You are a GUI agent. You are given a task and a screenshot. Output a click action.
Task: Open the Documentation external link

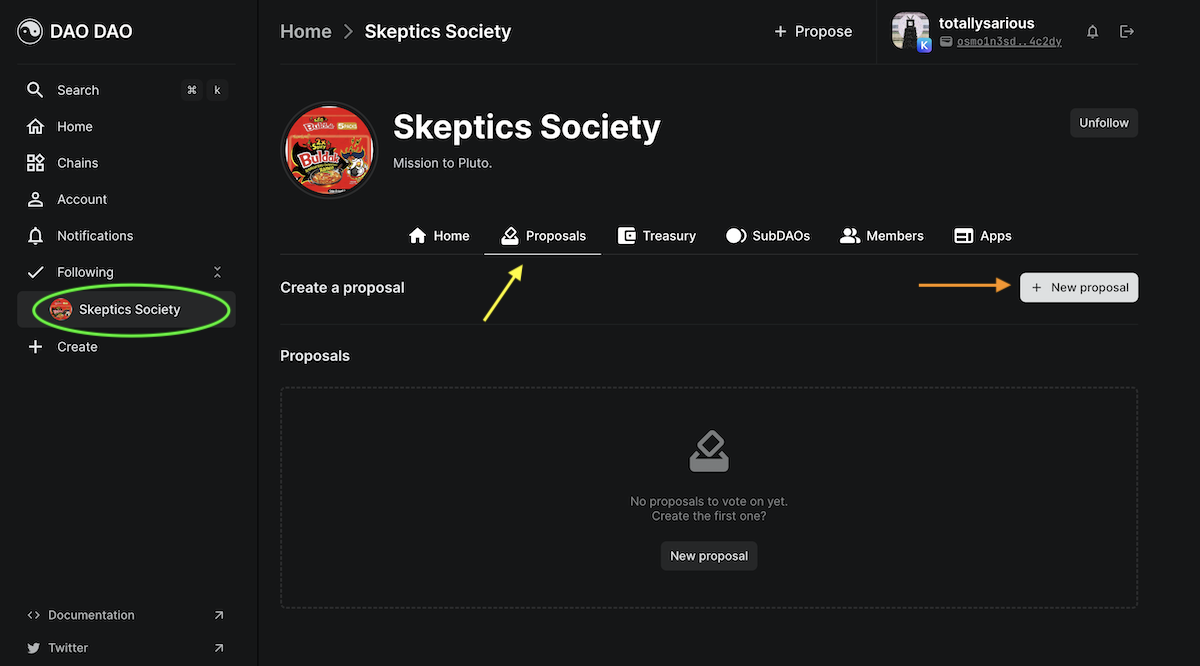(91, 615)
